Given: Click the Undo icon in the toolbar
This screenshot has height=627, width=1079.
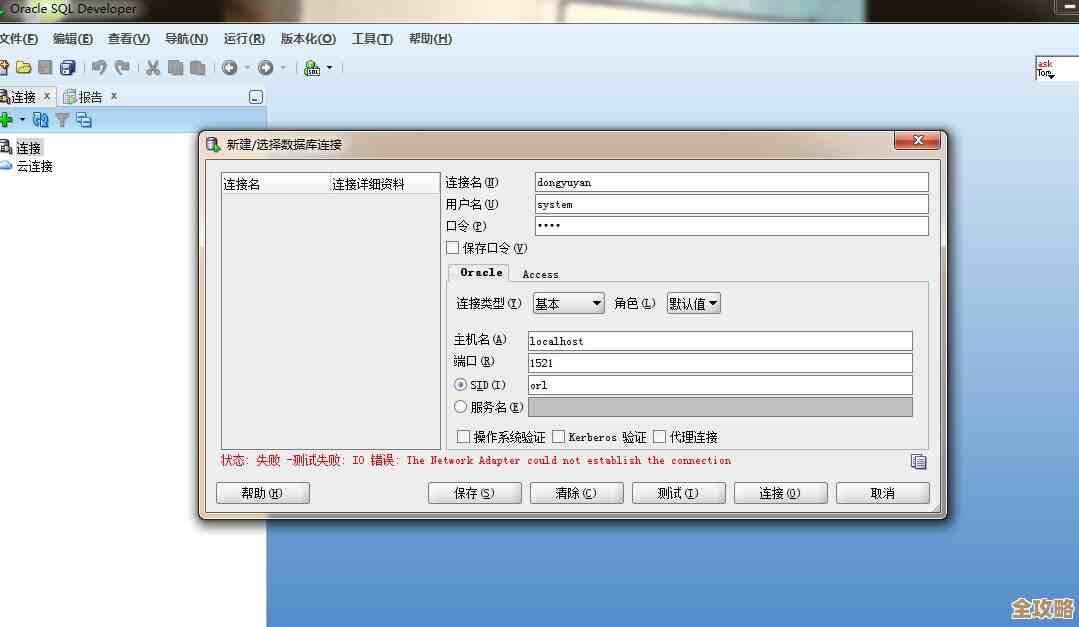Looking at the screenshot, I should click(x=100, y=67).
